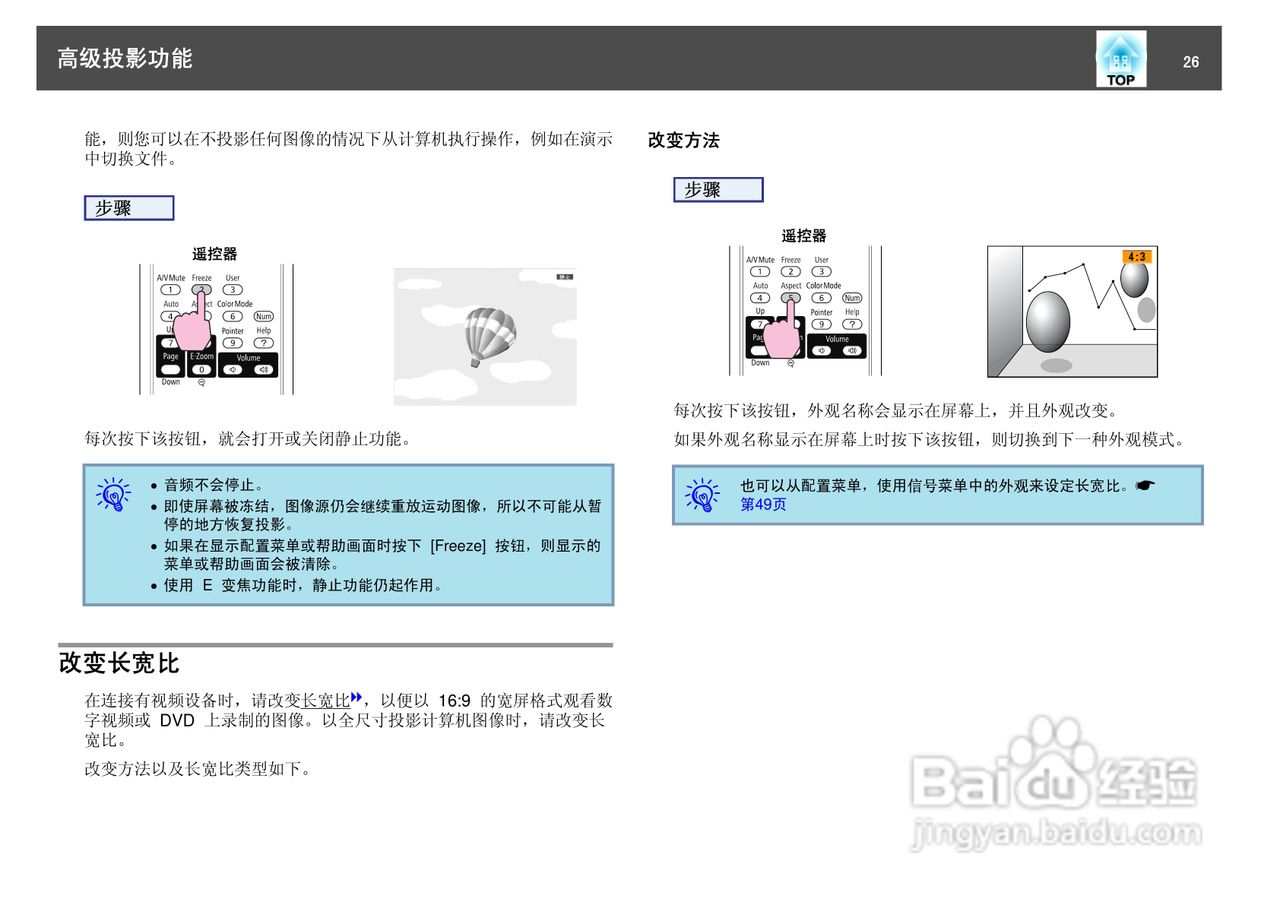Click the bullet mentioning [Freeze] 按钮
The image size is (1280, 905).
click(x=383, y=555)
